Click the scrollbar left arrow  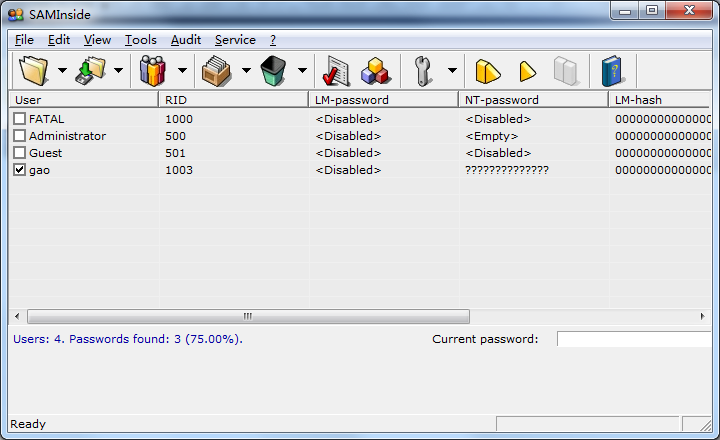click(x=17, y=316)
